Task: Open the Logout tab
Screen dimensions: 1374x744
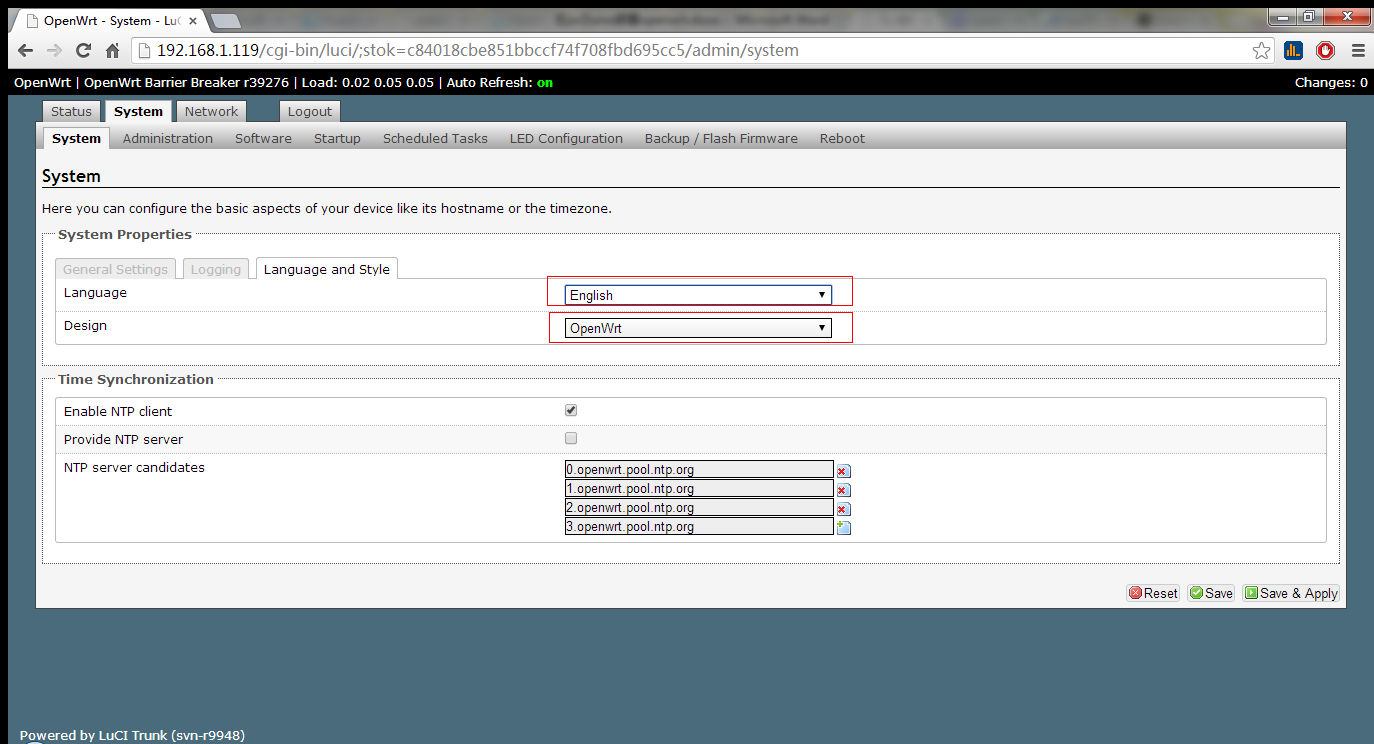Action: pos(310,111)
